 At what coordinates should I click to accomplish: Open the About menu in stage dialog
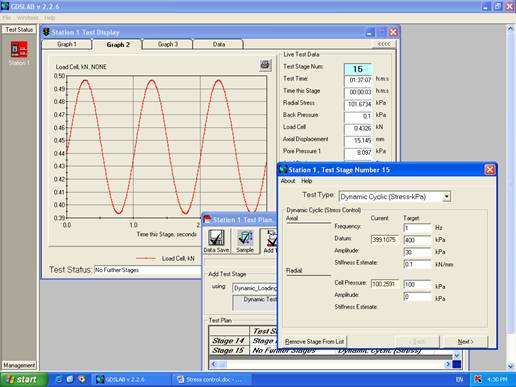[288, 181]
